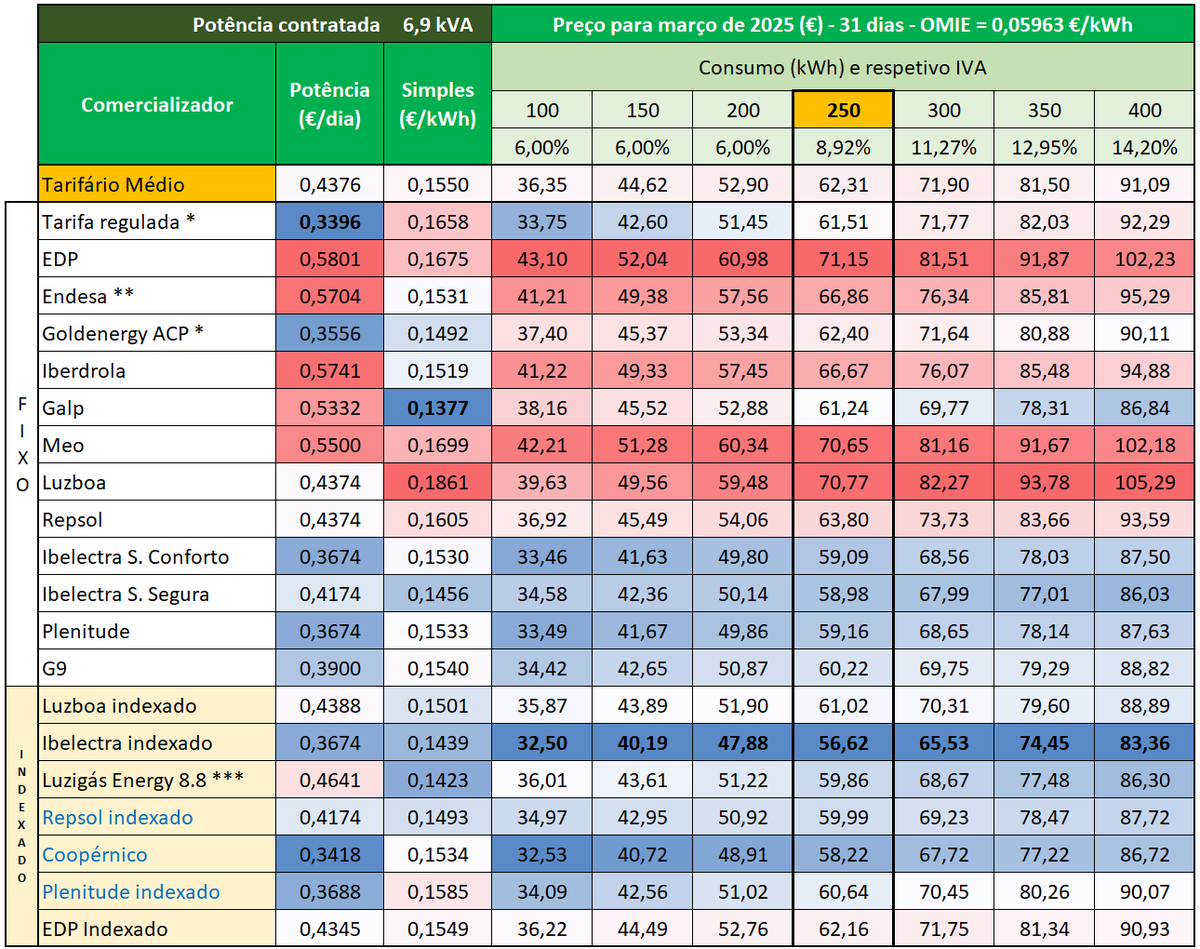Select the 'Ibelectra indexado' row label
This screenshot has height=949, width=1200.
click(x=157, y=743)
